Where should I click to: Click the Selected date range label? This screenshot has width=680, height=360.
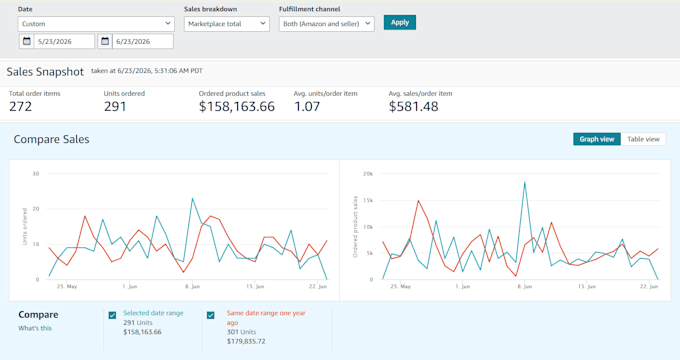point(153,313)
